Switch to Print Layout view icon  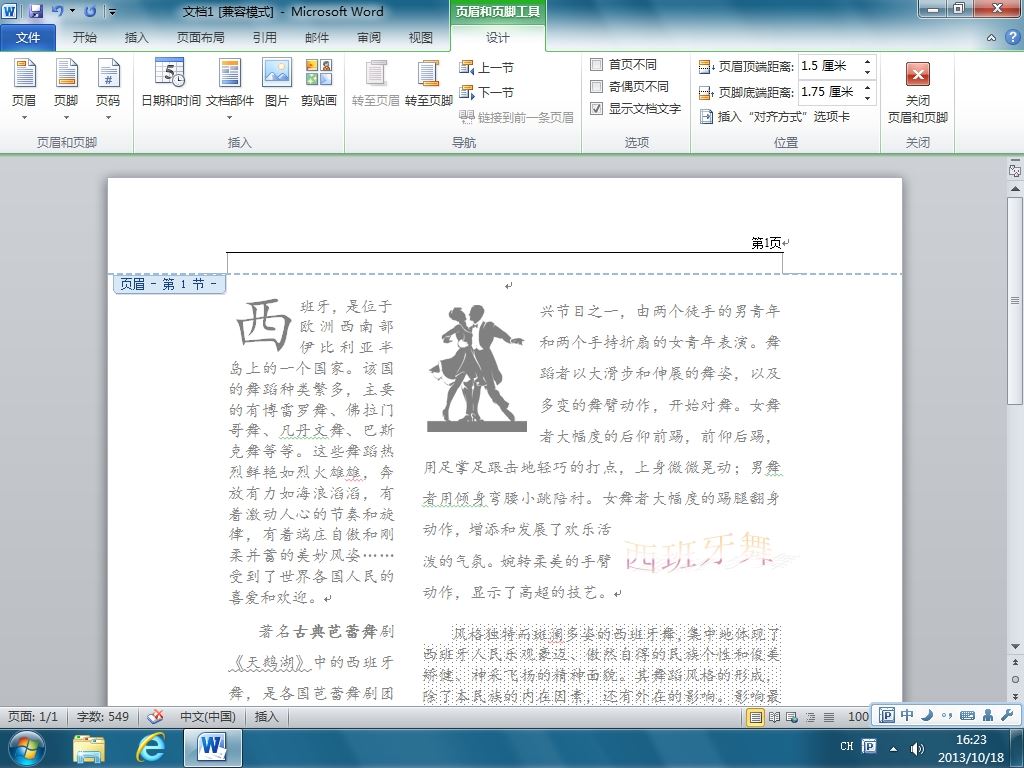tap(756, 717)
